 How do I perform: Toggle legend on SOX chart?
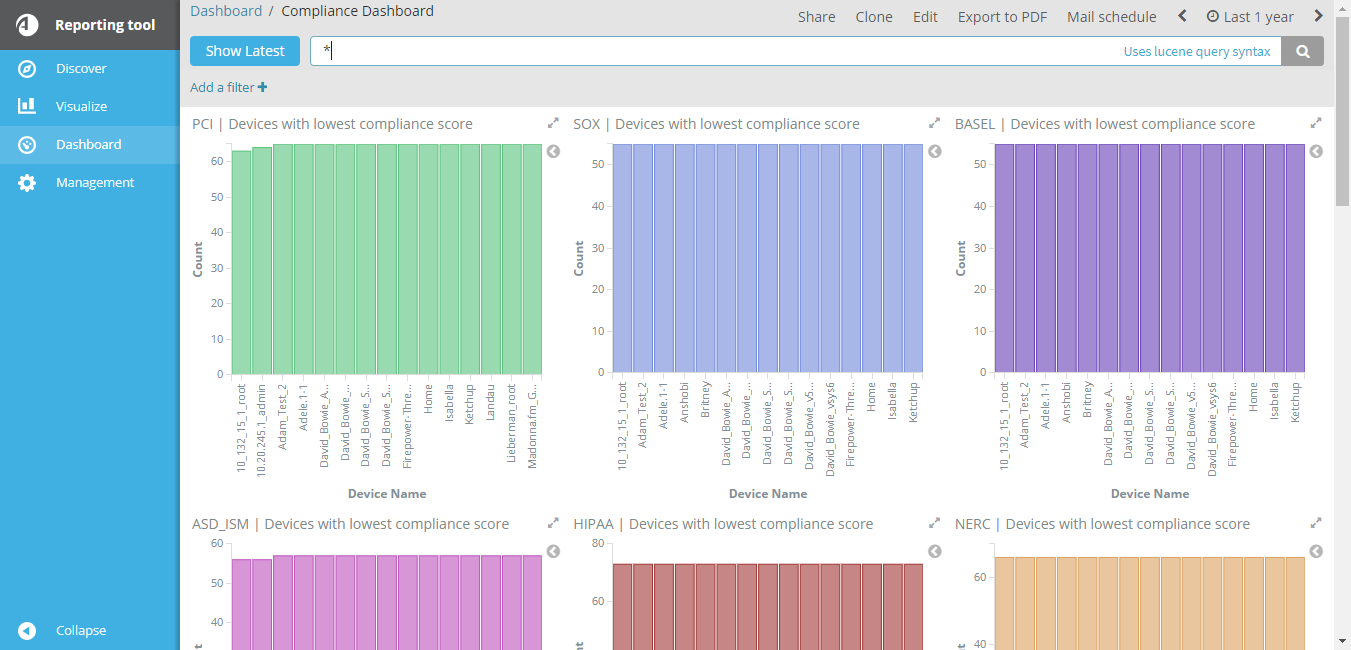(x=934, y=152)
